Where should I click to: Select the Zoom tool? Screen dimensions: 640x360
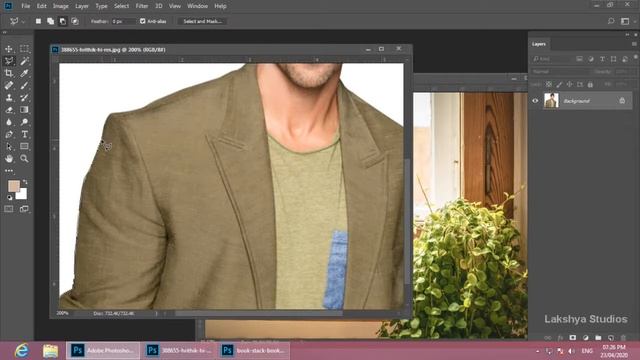pyautogui.click(x=24, y=159)
